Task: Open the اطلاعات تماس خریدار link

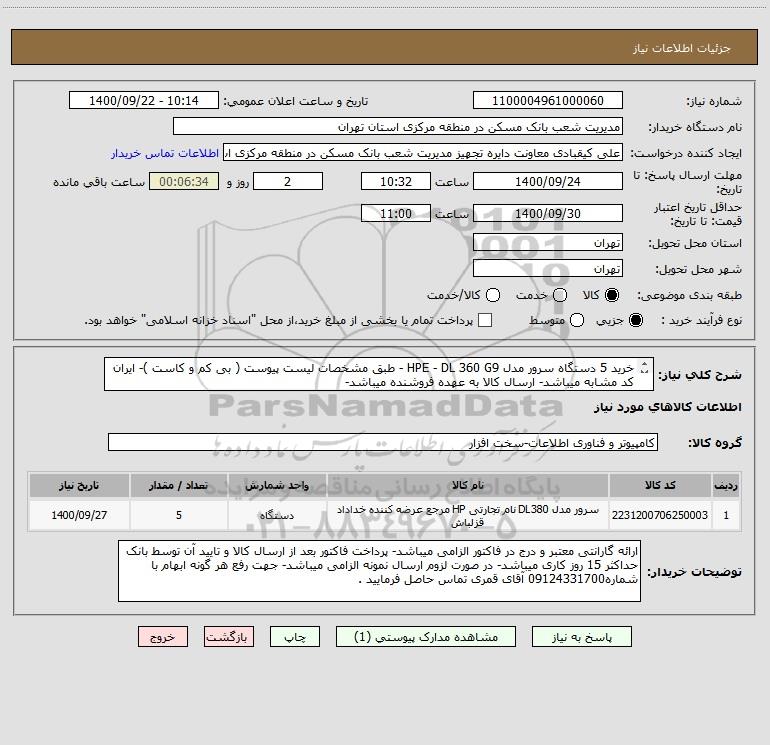Action: pyautogui.click(x=165, y=153)
